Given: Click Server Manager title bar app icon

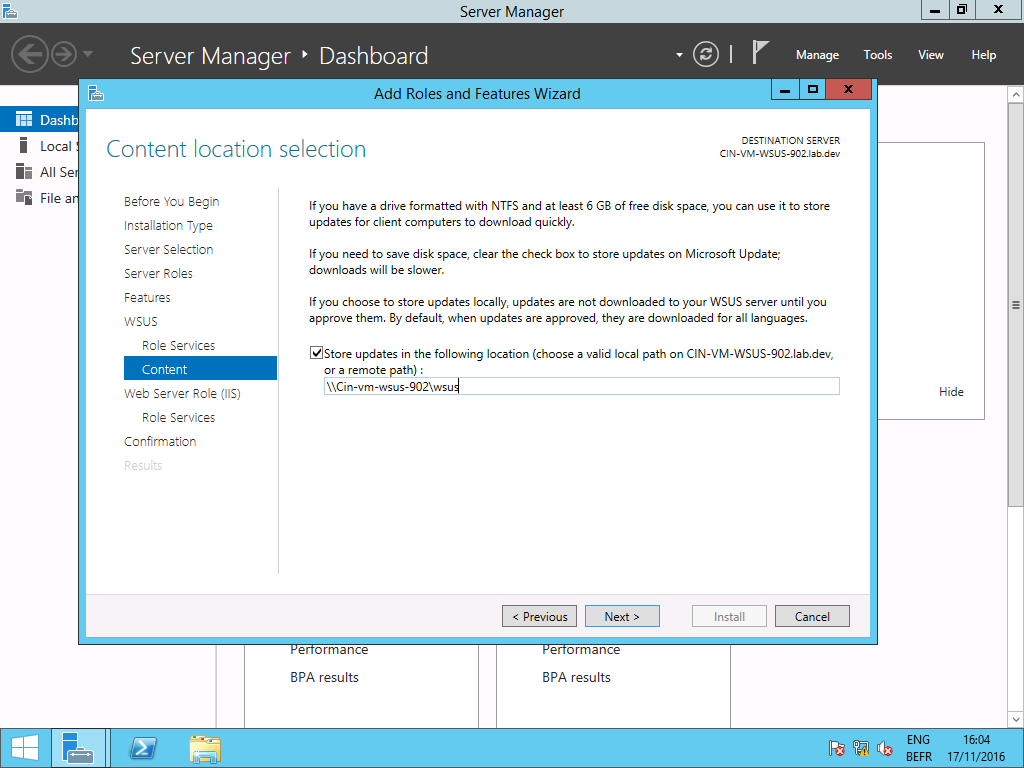Looking at the screenshot, I should [x=9, y=10].
